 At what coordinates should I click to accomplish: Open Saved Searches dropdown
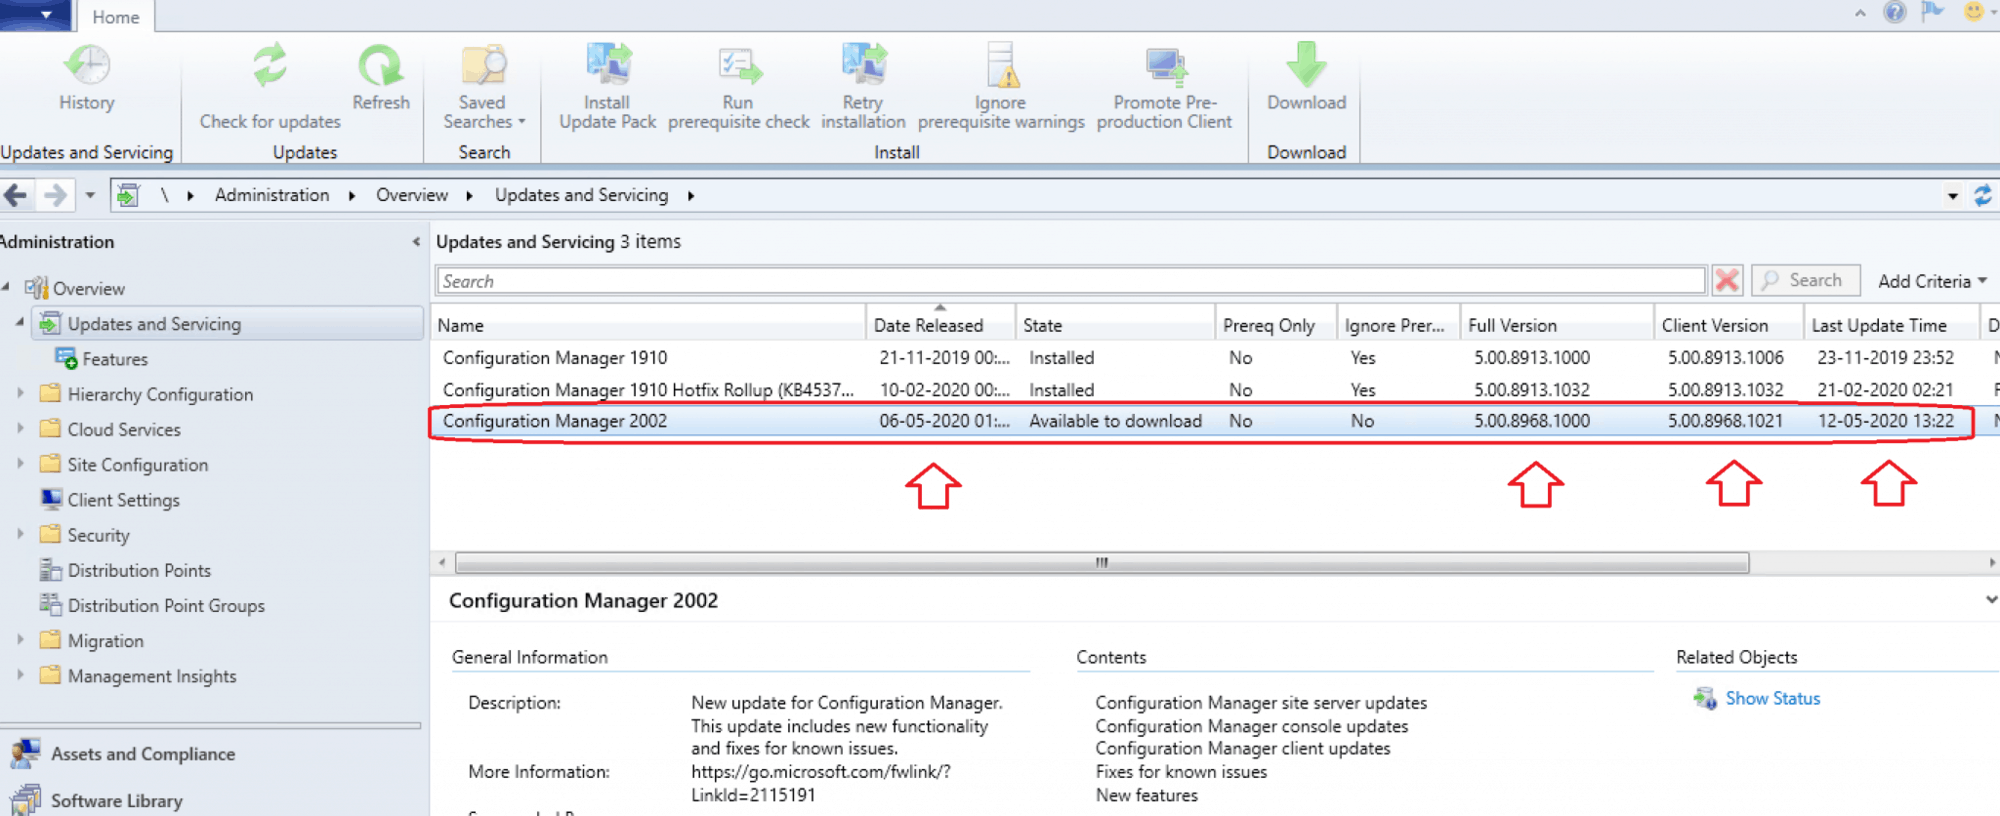(x=484, y=88)
